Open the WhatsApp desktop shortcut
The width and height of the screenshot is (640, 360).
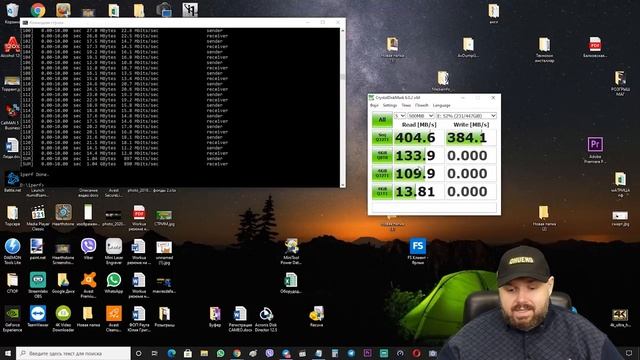113,282
